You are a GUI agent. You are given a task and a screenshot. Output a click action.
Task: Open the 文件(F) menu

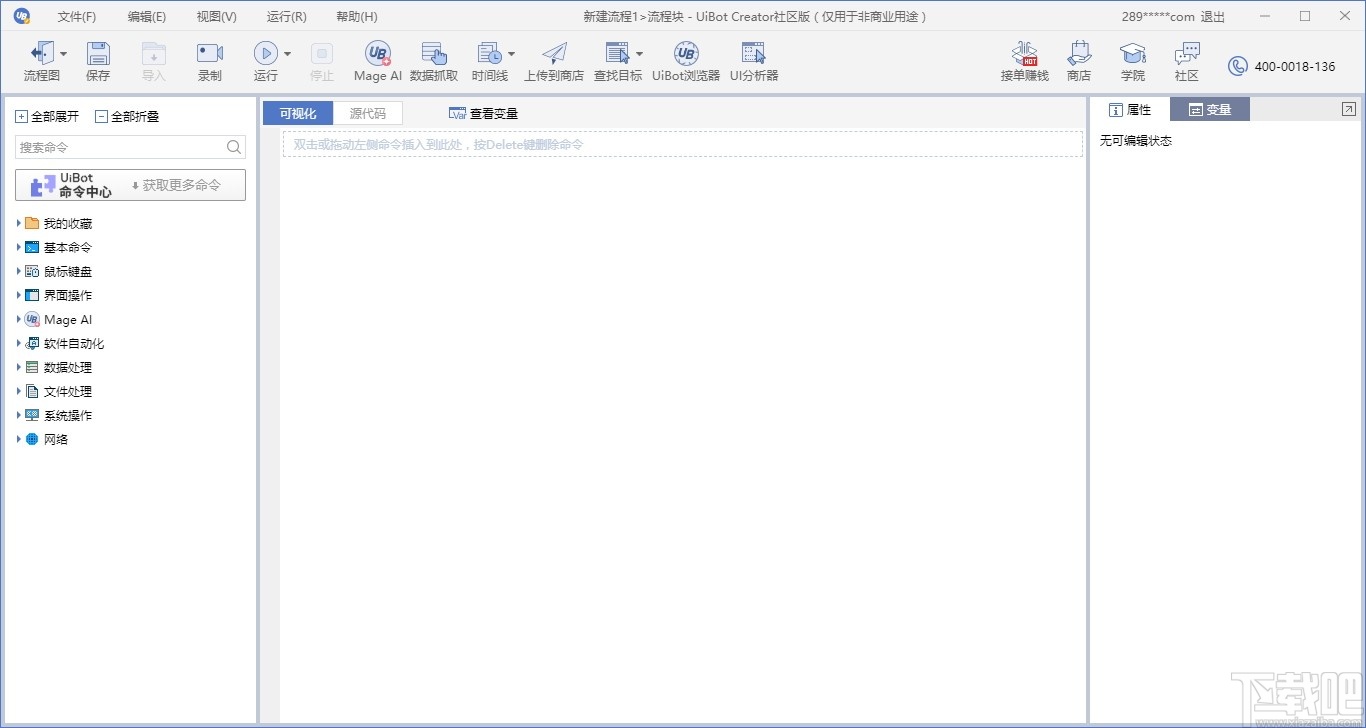[77, 17]
